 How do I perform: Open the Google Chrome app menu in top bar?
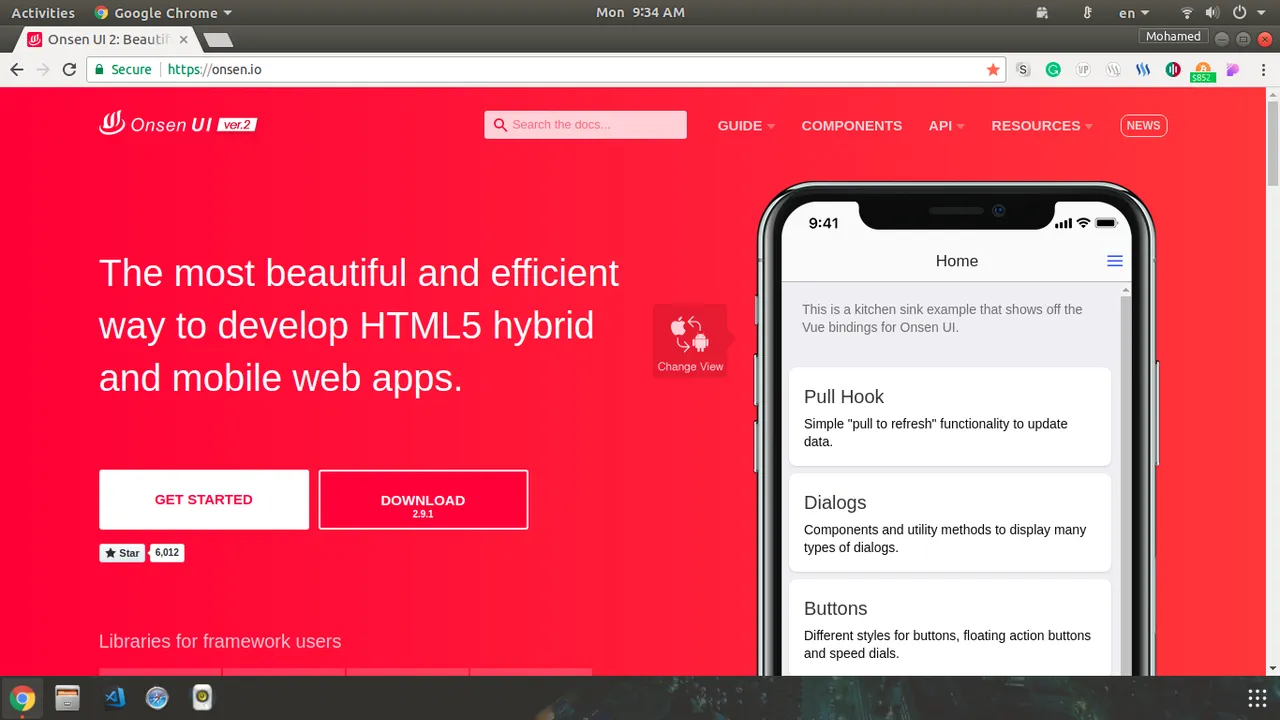point(163,13)
